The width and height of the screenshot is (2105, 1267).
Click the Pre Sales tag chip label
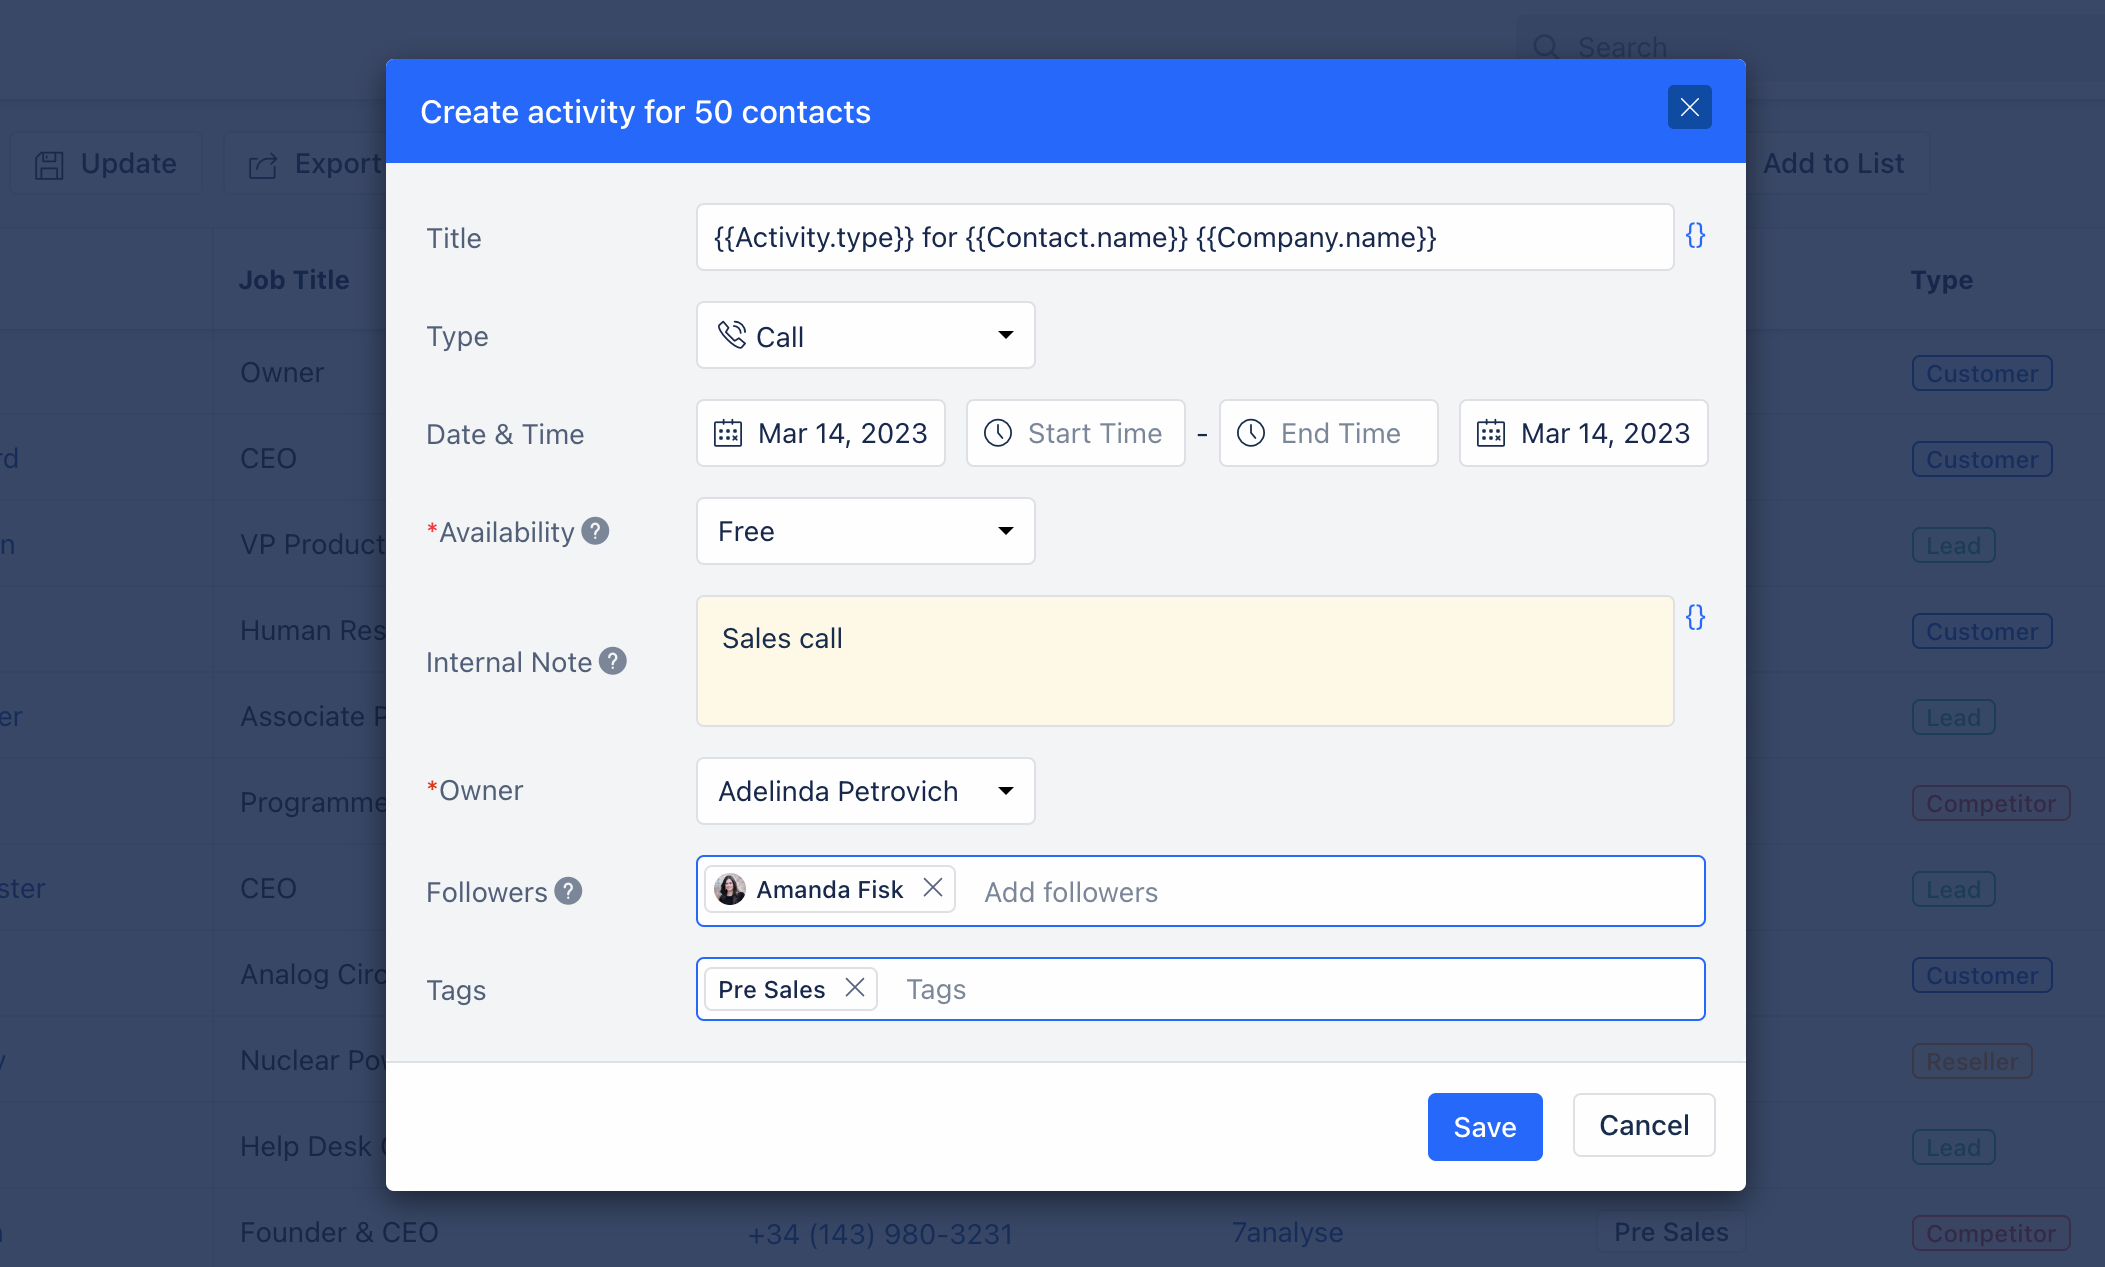(771, 989)
